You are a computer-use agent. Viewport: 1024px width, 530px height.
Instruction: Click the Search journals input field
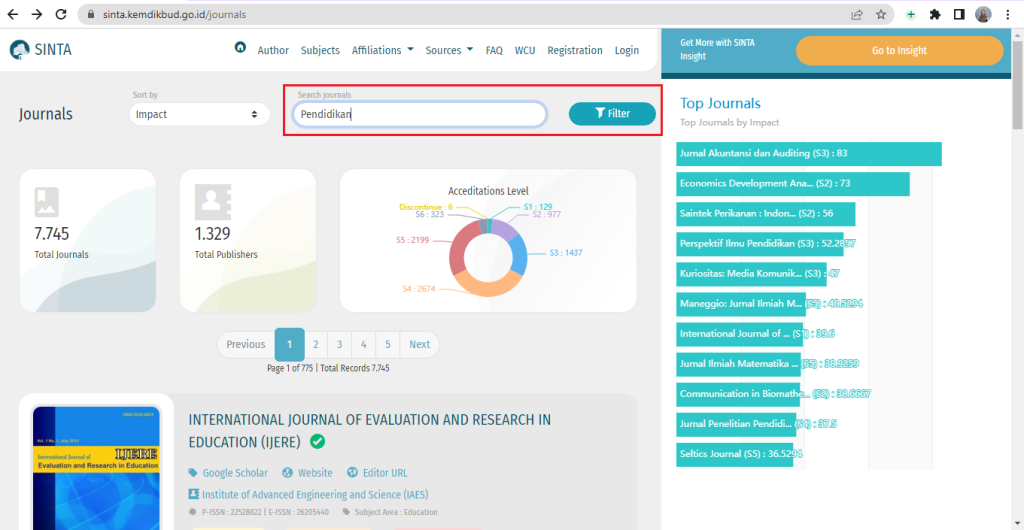click(419, 114)
